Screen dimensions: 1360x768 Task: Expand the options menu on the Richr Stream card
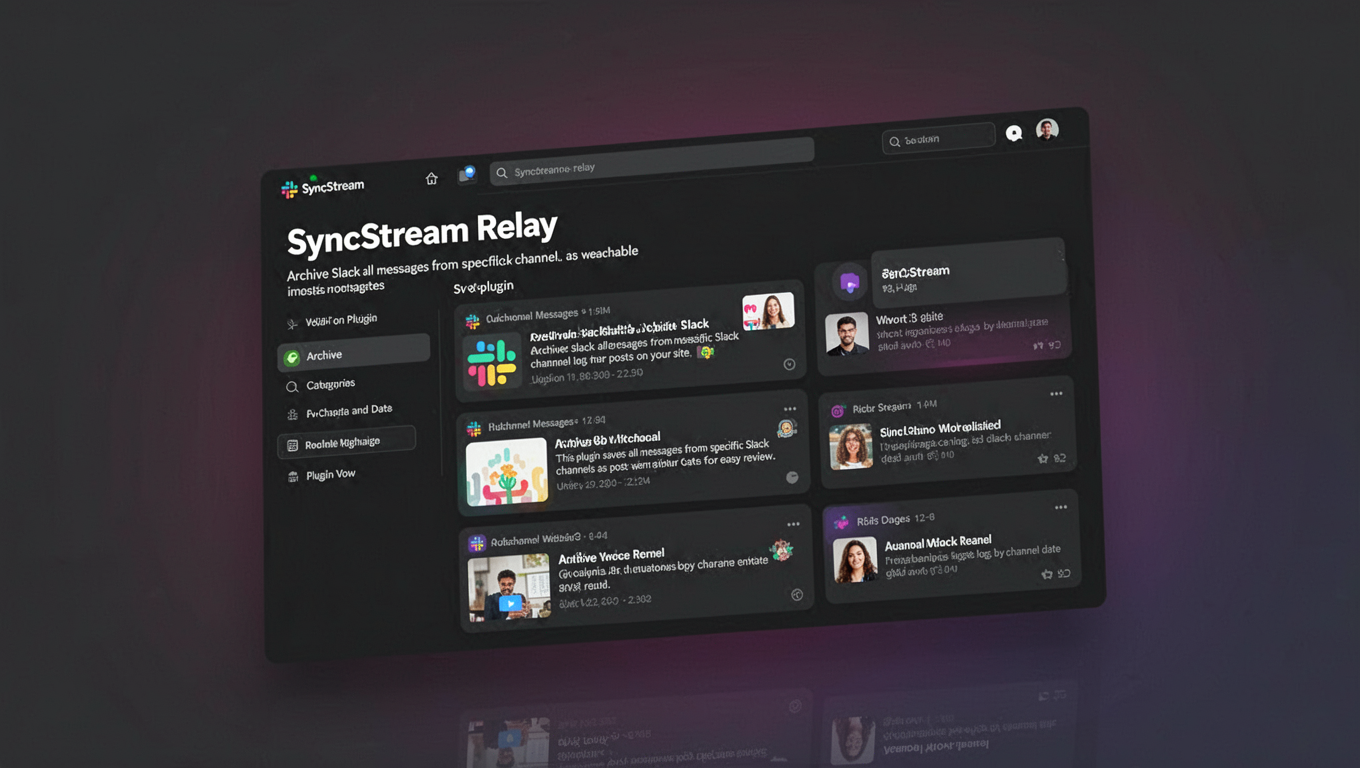click(1057, 394)
